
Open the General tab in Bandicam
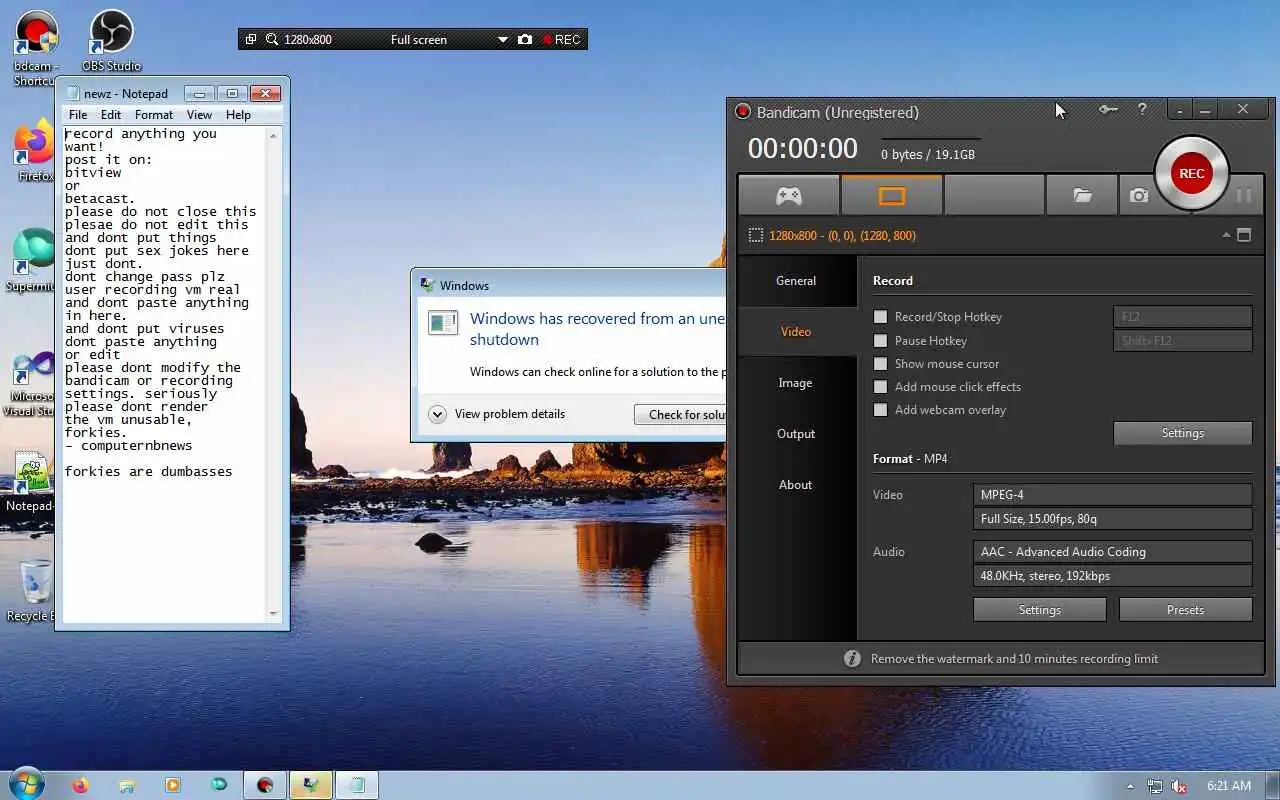tap(796, 281)
